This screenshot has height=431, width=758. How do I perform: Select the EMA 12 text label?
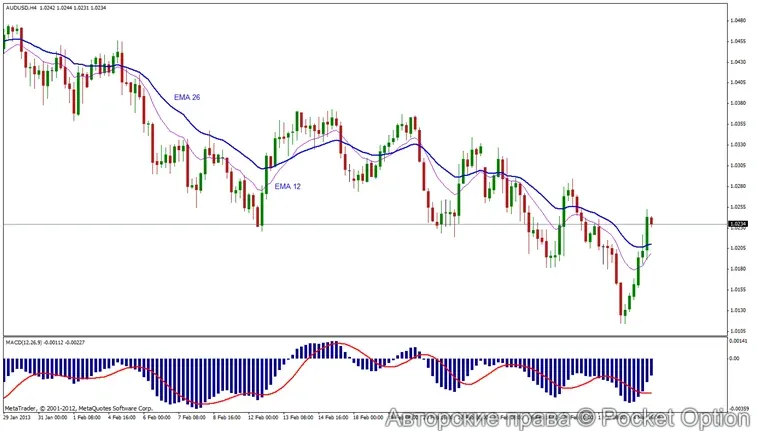click(x=288, y=186)
